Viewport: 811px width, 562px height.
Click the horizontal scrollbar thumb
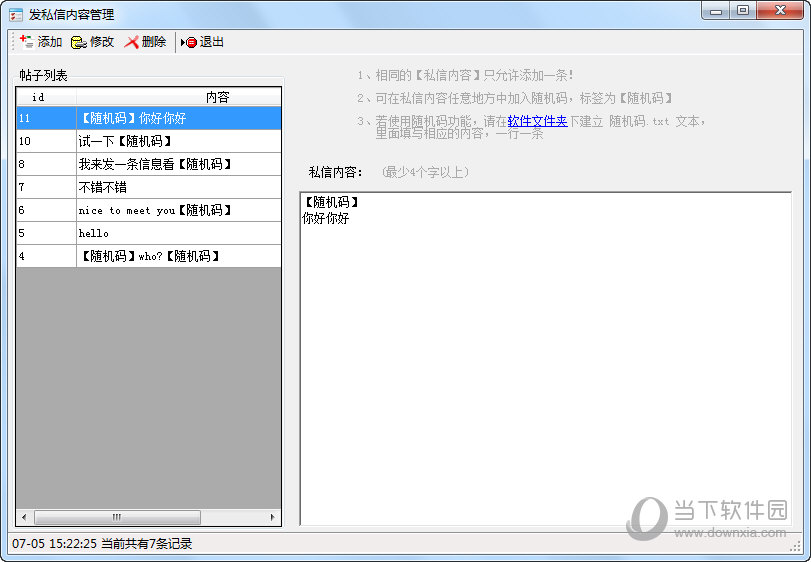click(x=117, y=517)
